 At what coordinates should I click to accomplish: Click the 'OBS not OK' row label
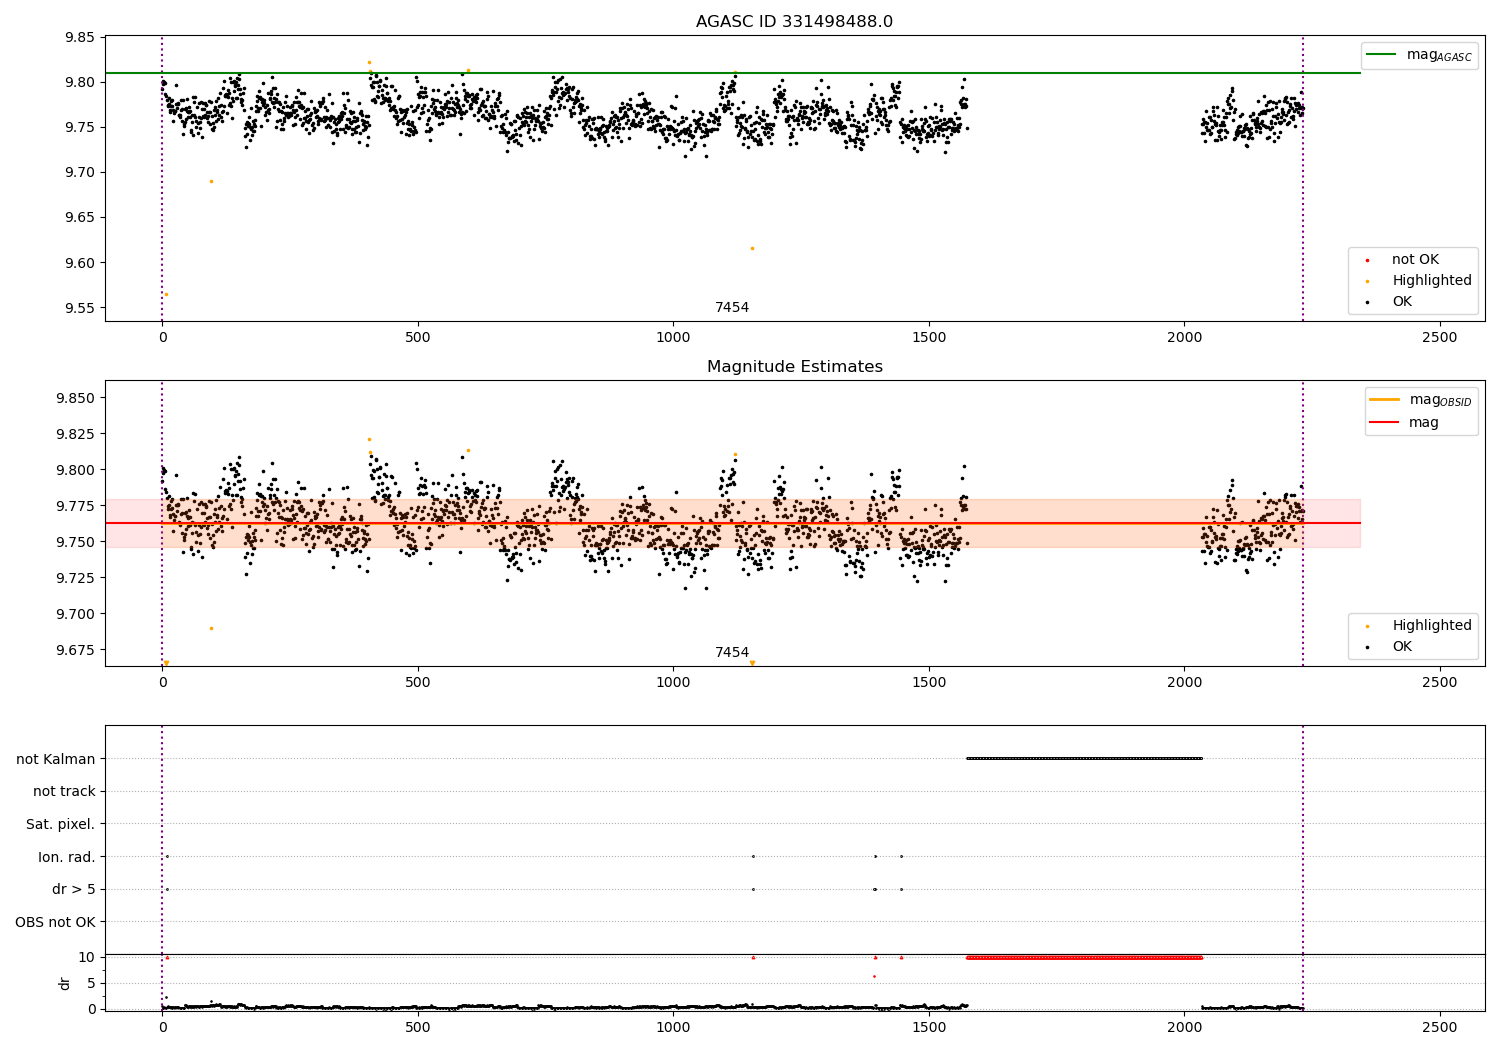point(56,923)
